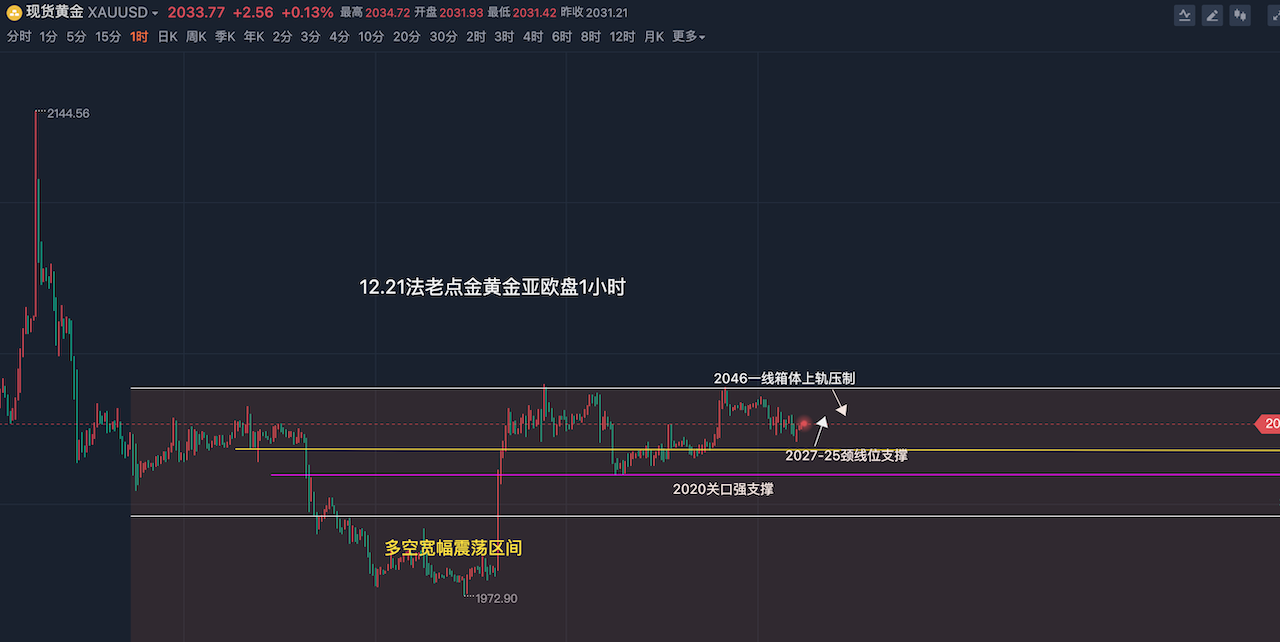This screenshot has height=642, width=1280.
Task: Click the 2144.56 high price label
Action: [68, 114]
